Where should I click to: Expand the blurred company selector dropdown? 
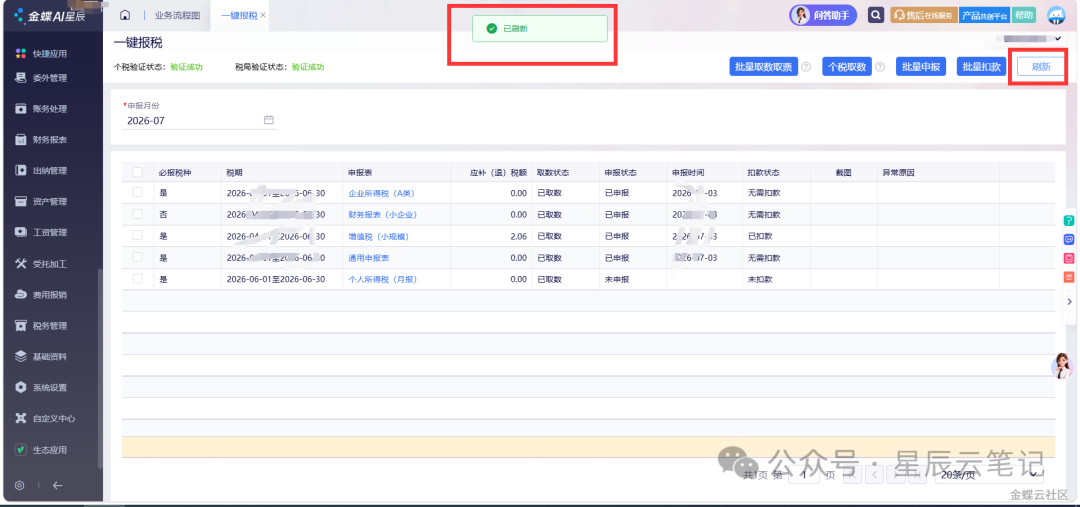(1031, 39)
